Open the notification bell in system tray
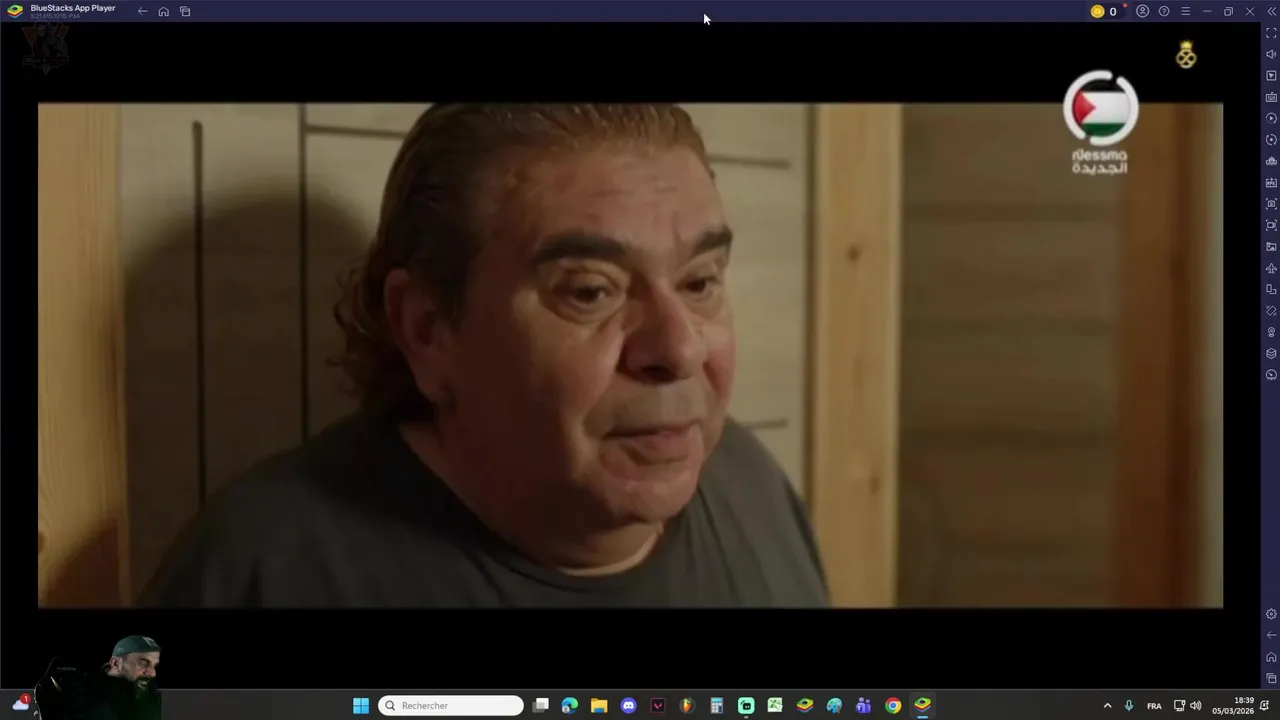 click(1265, 706)
